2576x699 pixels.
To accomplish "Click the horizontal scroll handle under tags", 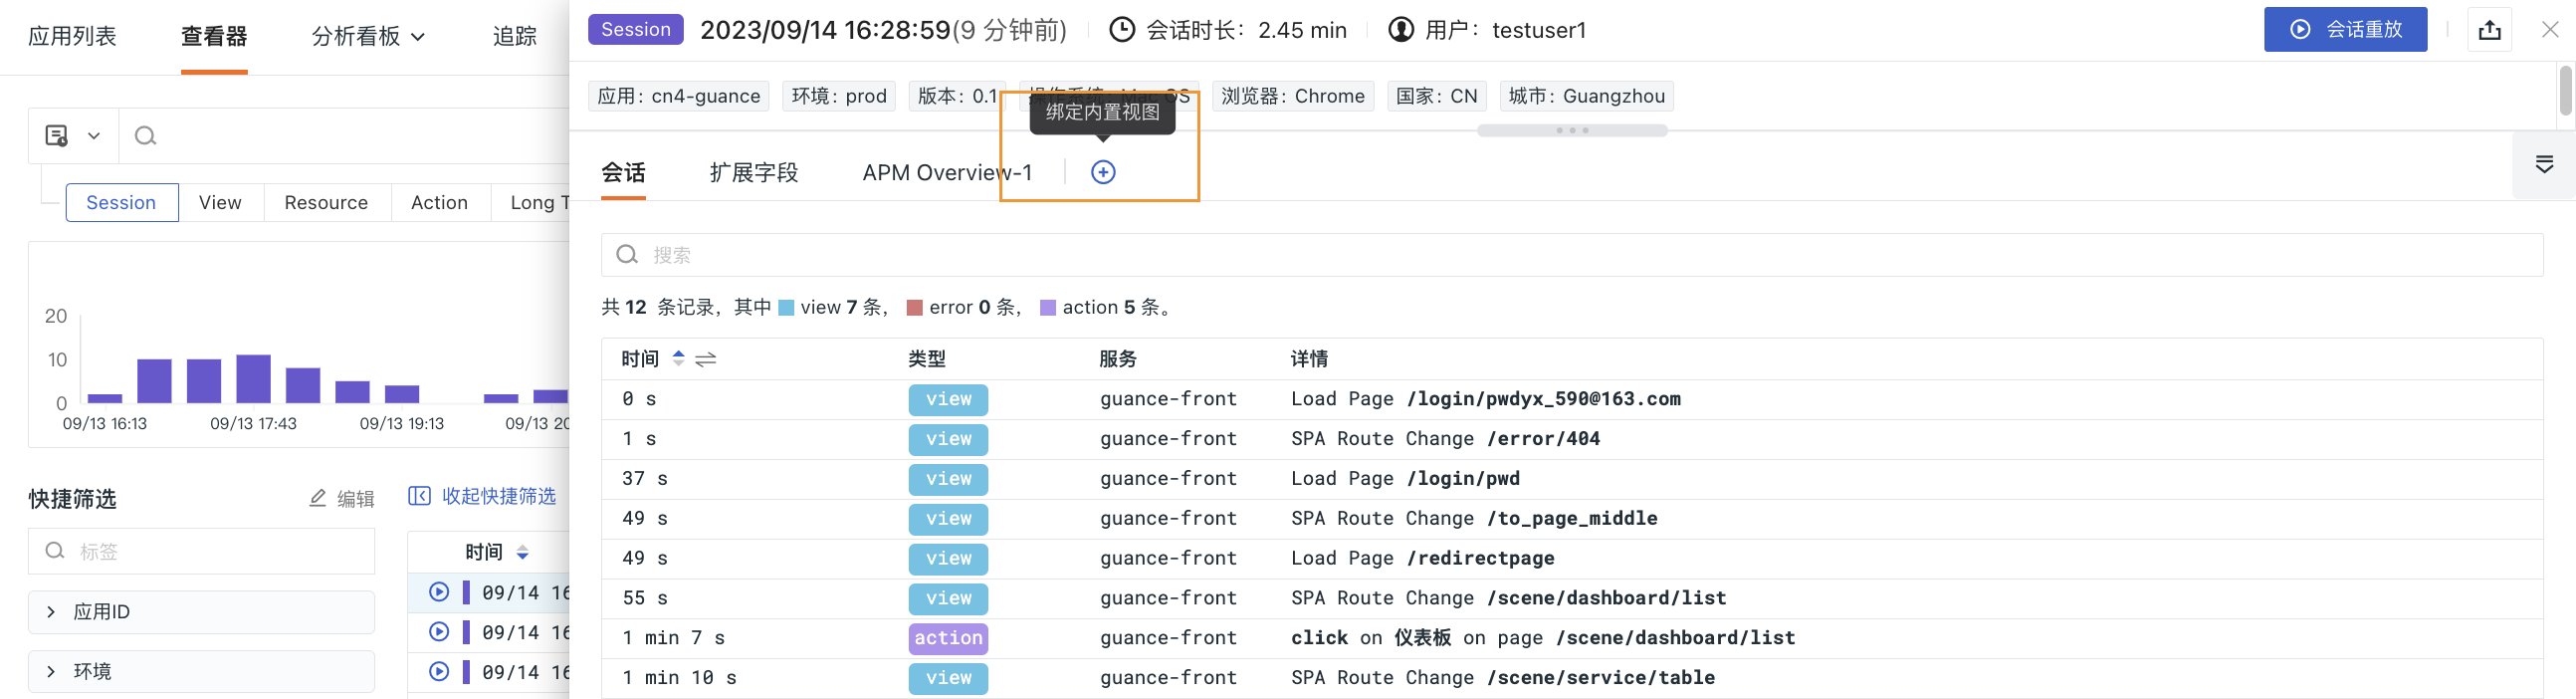I will tap(1572, 130).
